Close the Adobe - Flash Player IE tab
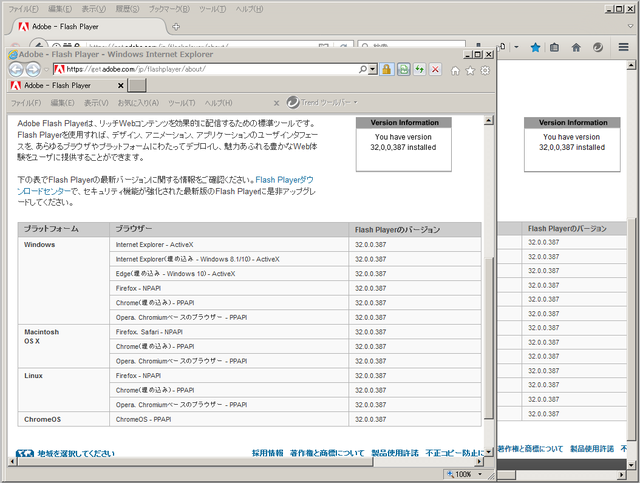The image size is (640, 483). coord(120,85)
